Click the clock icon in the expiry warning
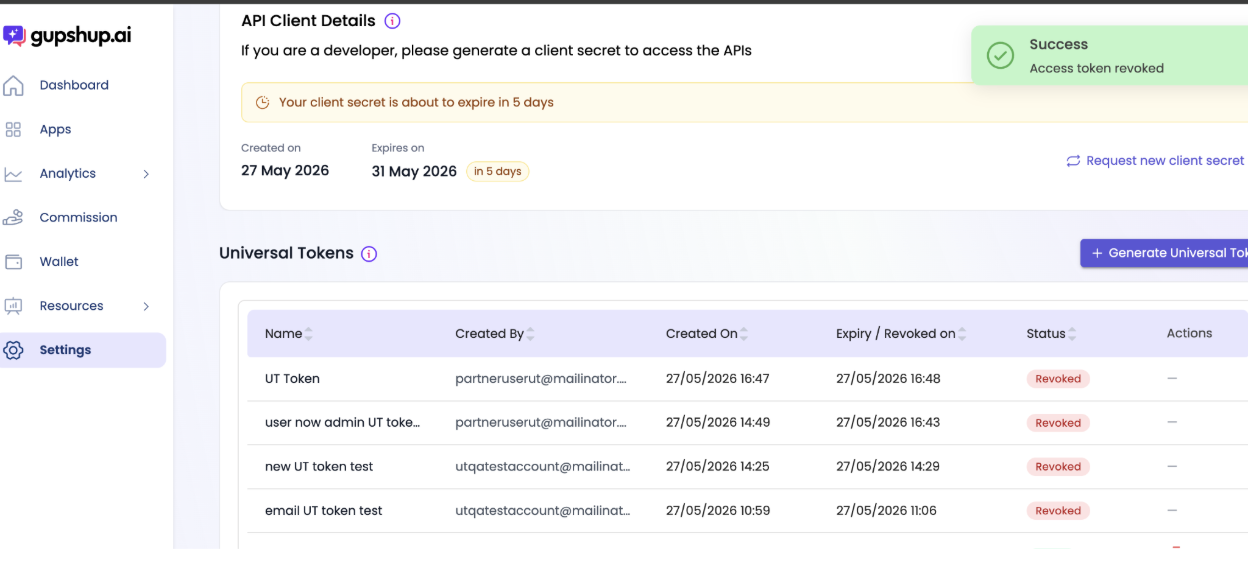This screenshot has width=1254, height=570. point(263,103)
